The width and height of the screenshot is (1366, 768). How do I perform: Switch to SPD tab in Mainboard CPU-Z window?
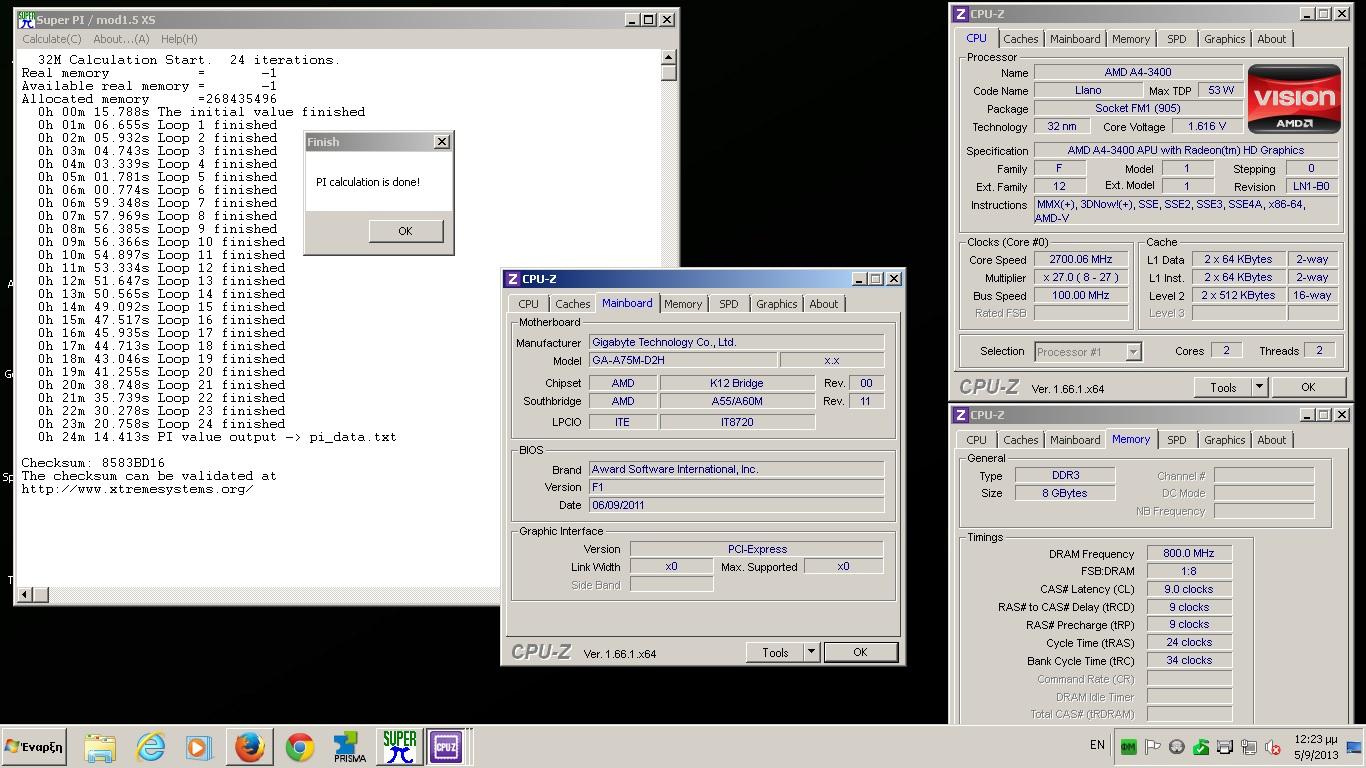point(728,304)
